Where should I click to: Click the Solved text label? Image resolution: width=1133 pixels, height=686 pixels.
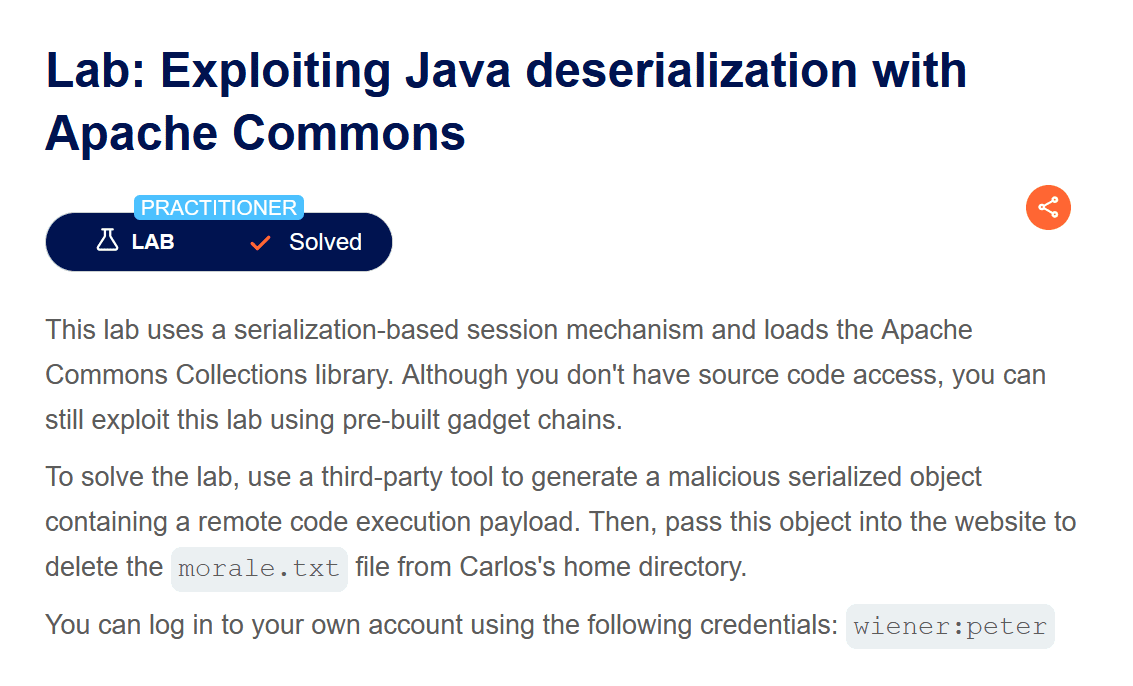[x=325, y=240]
